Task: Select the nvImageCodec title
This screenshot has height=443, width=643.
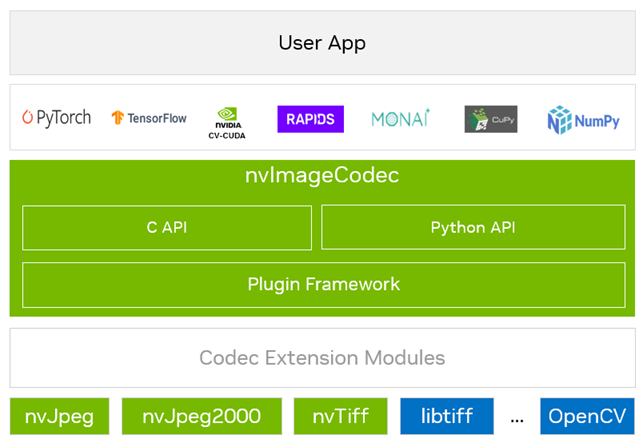Action: (x=321, y=176)
